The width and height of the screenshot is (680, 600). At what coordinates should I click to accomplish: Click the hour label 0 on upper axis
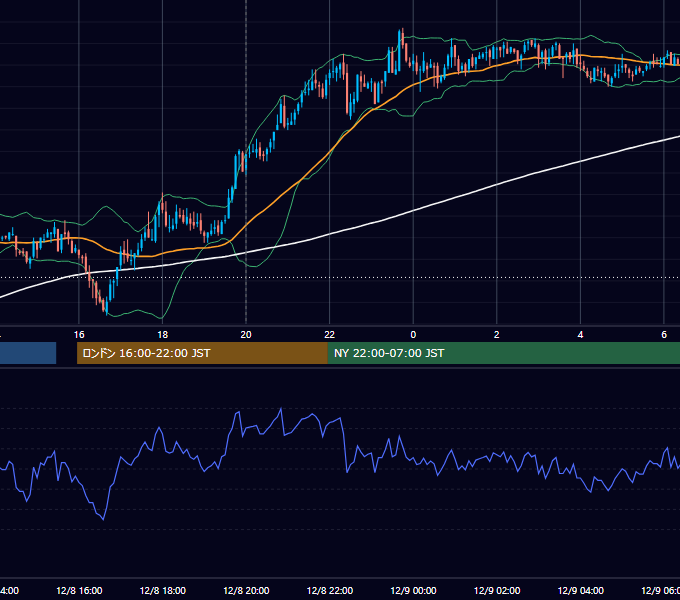(413, 335)
